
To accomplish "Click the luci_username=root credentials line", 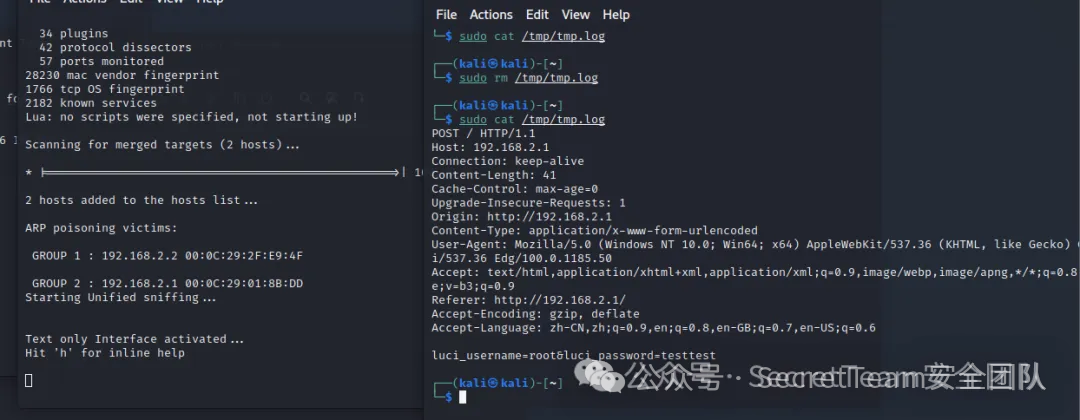I will 574,356.
